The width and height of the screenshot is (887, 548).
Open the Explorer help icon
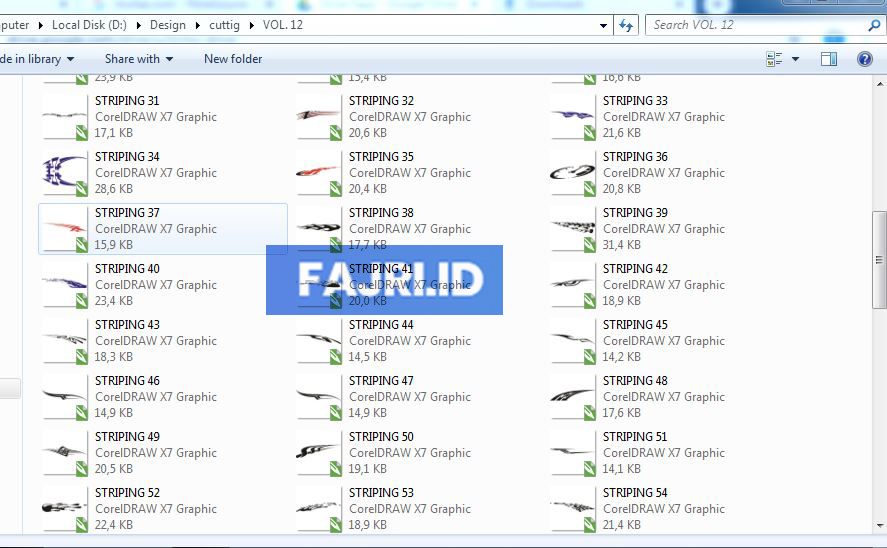pyautogui.click(x=864, y=59)
